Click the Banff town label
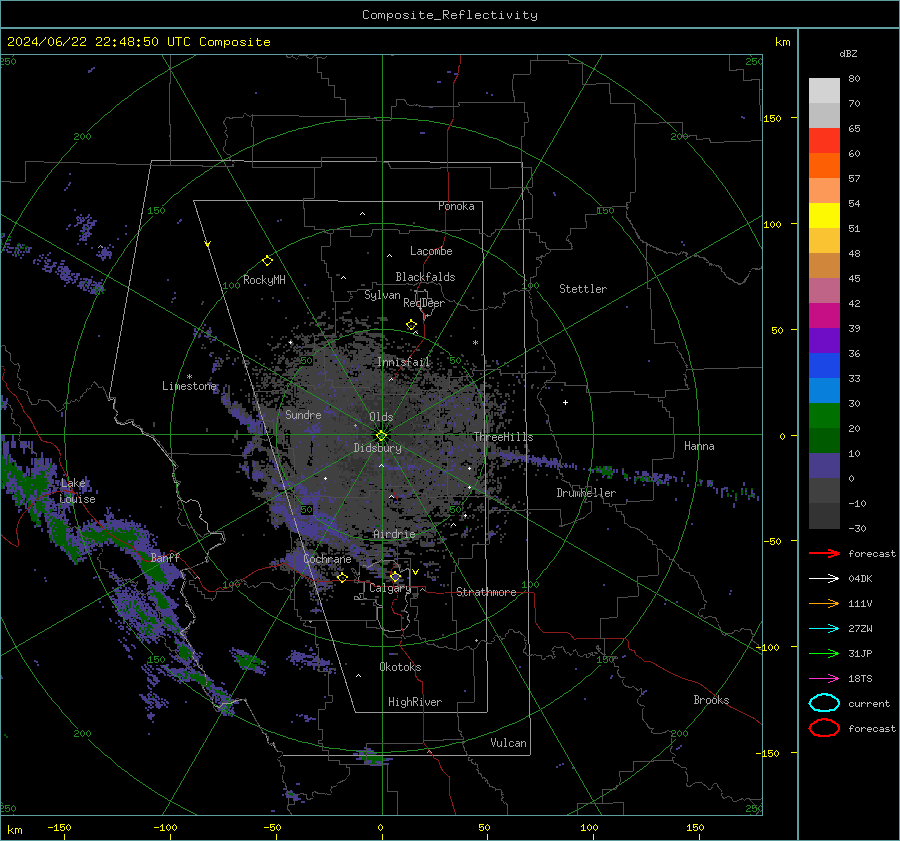Viewport: 900px width, 841px height. (165, 557)
